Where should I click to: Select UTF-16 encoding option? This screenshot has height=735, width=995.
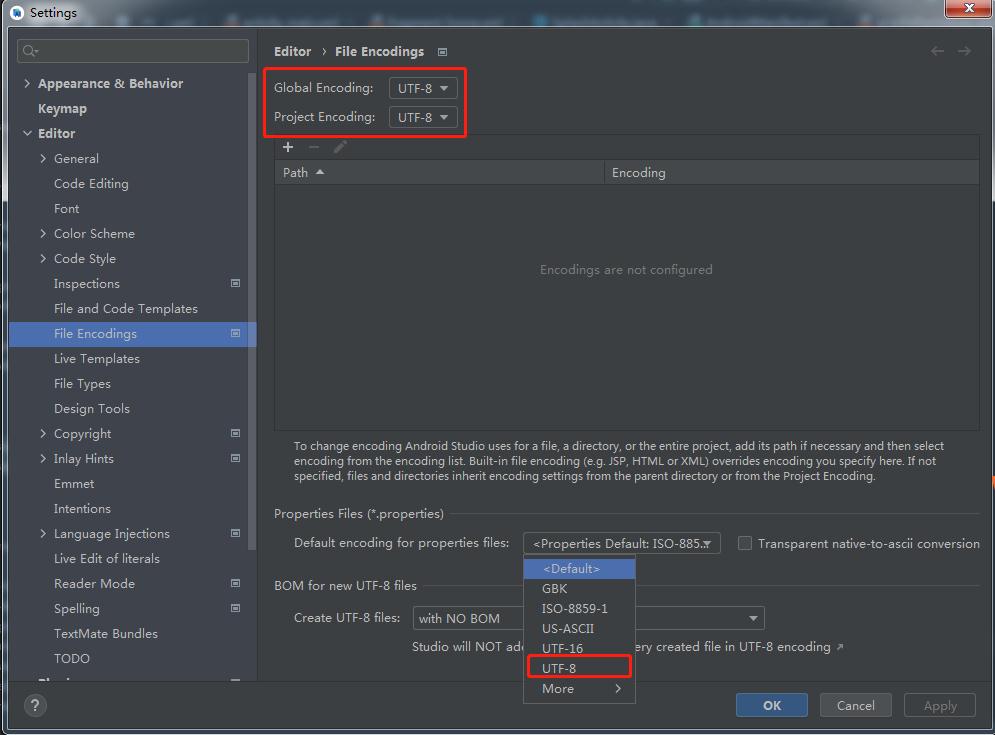coord(579,648)
